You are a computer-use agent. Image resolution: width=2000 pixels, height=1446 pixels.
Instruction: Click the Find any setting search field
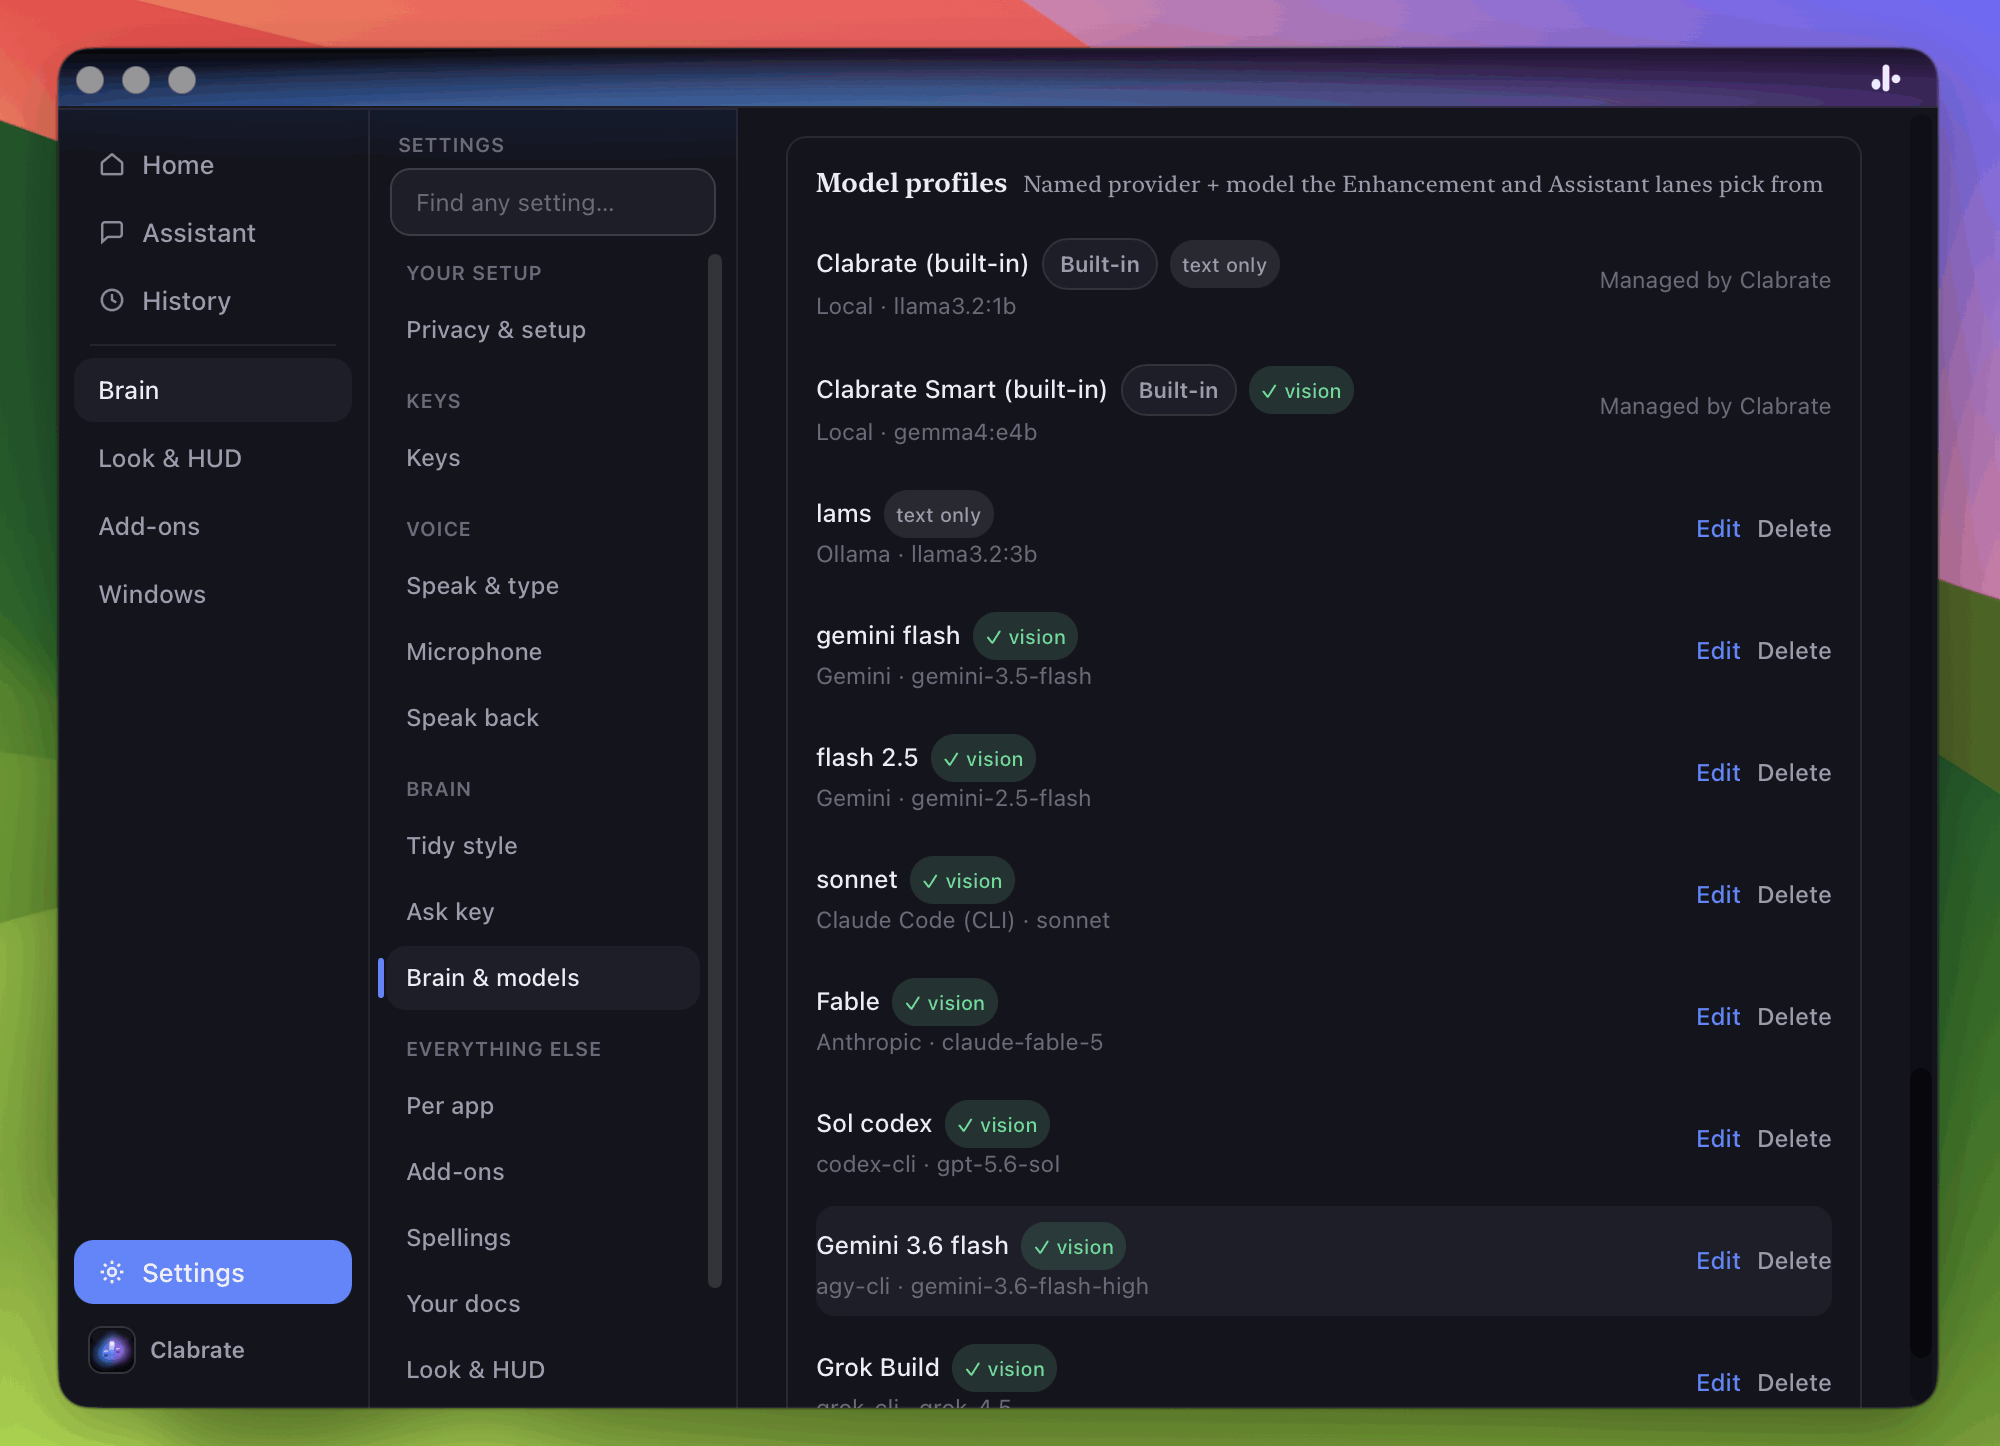click(x=552, y=202)
